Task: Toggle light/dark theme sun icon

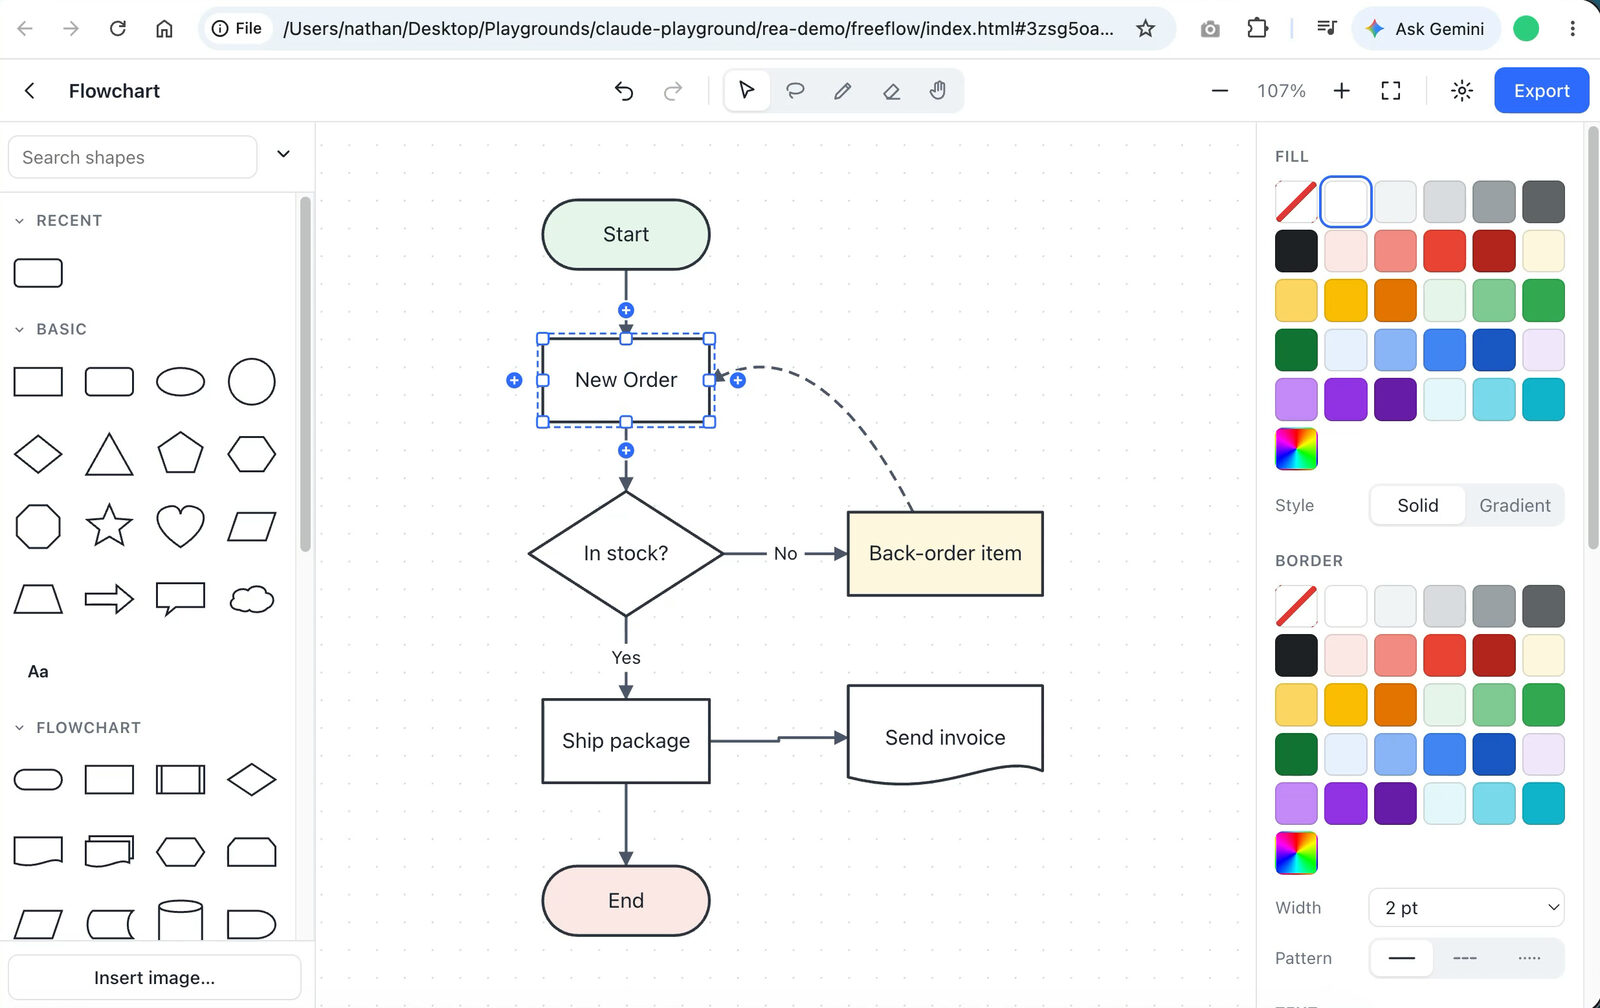Action: pyautogui.click(x=1462, y=91)
